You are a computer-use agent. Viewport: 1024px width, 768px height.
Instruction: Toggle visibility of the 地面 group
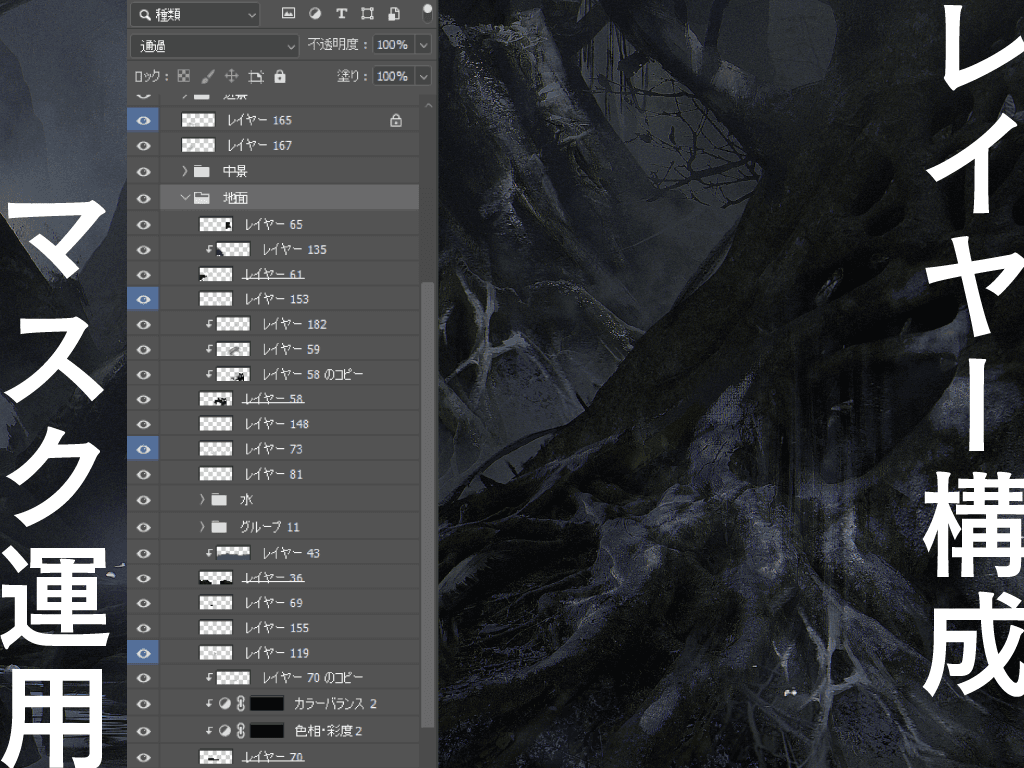pyautogui.click(x=143, y=198)
